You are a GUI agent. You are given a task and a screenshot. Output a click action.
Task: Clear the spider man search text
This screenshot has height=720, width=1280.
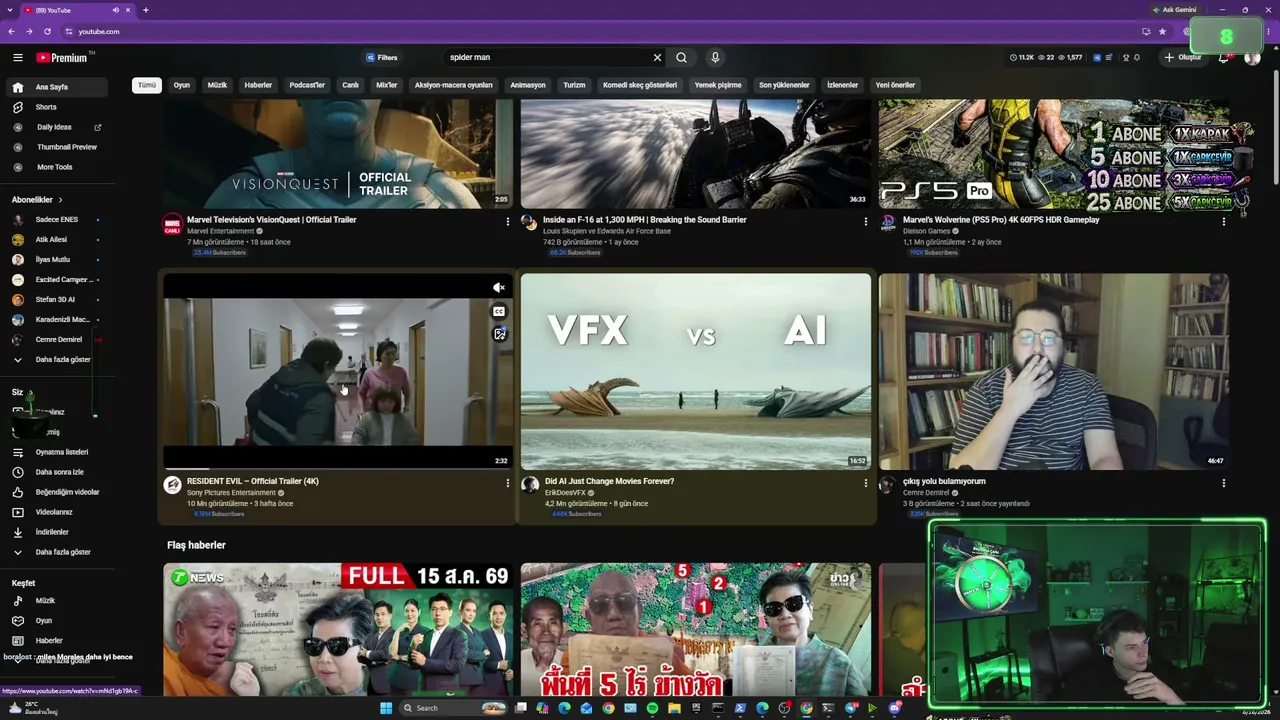[x=657, y=57]
